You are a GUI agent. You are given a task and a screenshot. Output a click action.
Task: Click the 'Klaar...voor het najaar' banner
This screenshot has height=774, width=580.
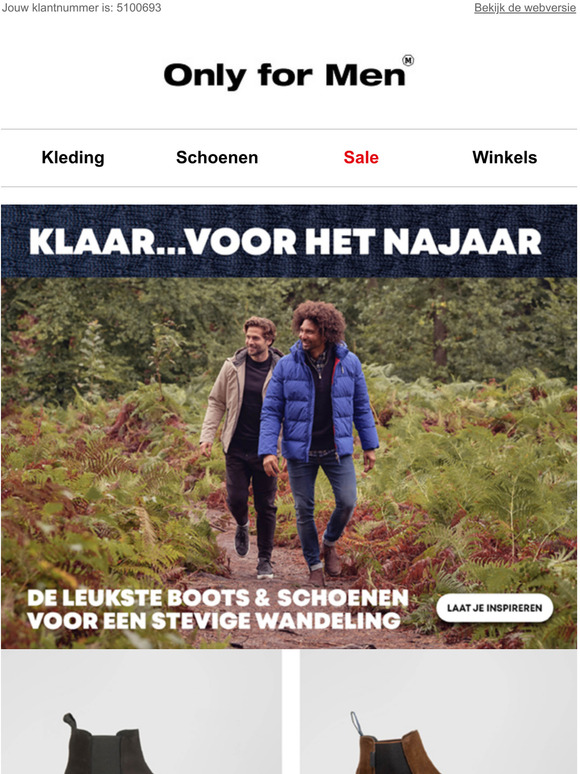click(x=289, y=241)
